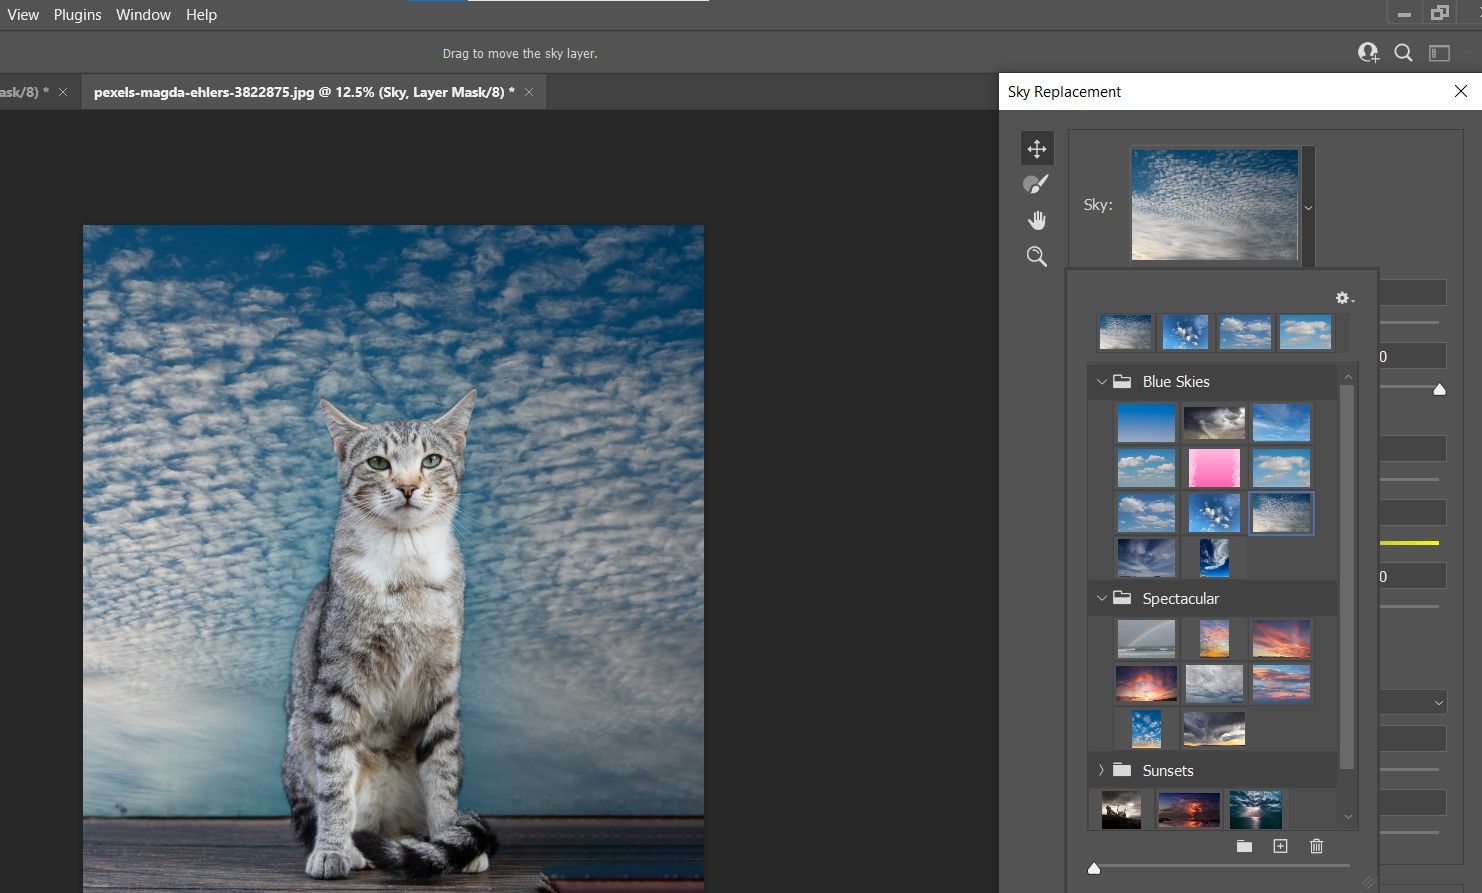Expand the Sunsets group
The width and height of the screenshot is (1482, 893).
tap(1102, 771)
